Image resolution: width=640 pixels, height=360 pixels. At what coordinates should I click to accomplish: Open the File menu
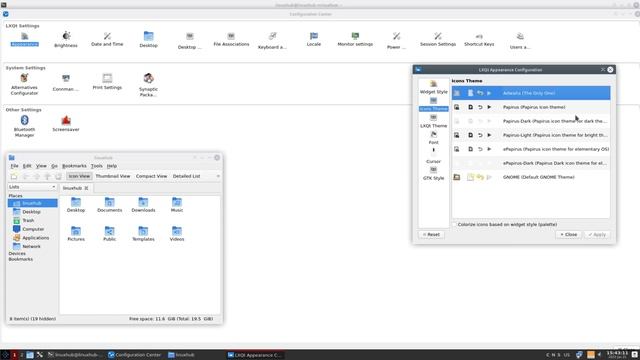(x=14, y=166)
